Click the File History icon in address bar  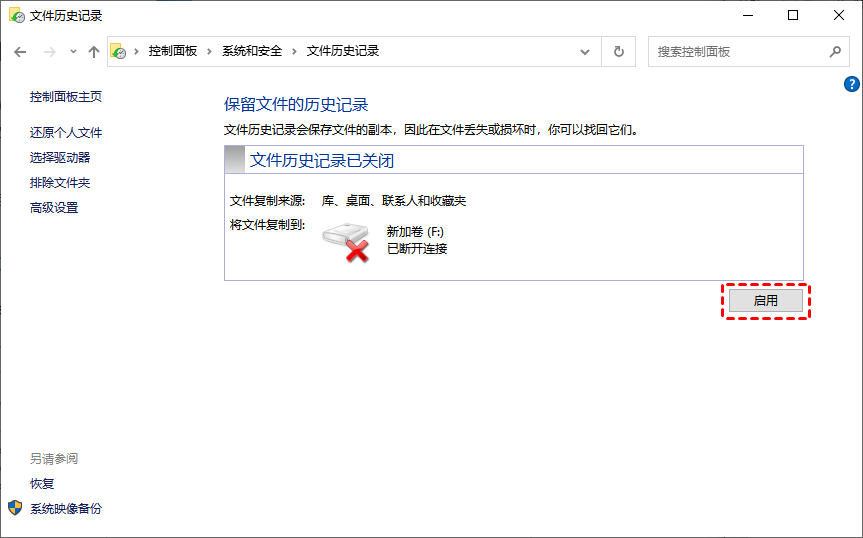118,52
